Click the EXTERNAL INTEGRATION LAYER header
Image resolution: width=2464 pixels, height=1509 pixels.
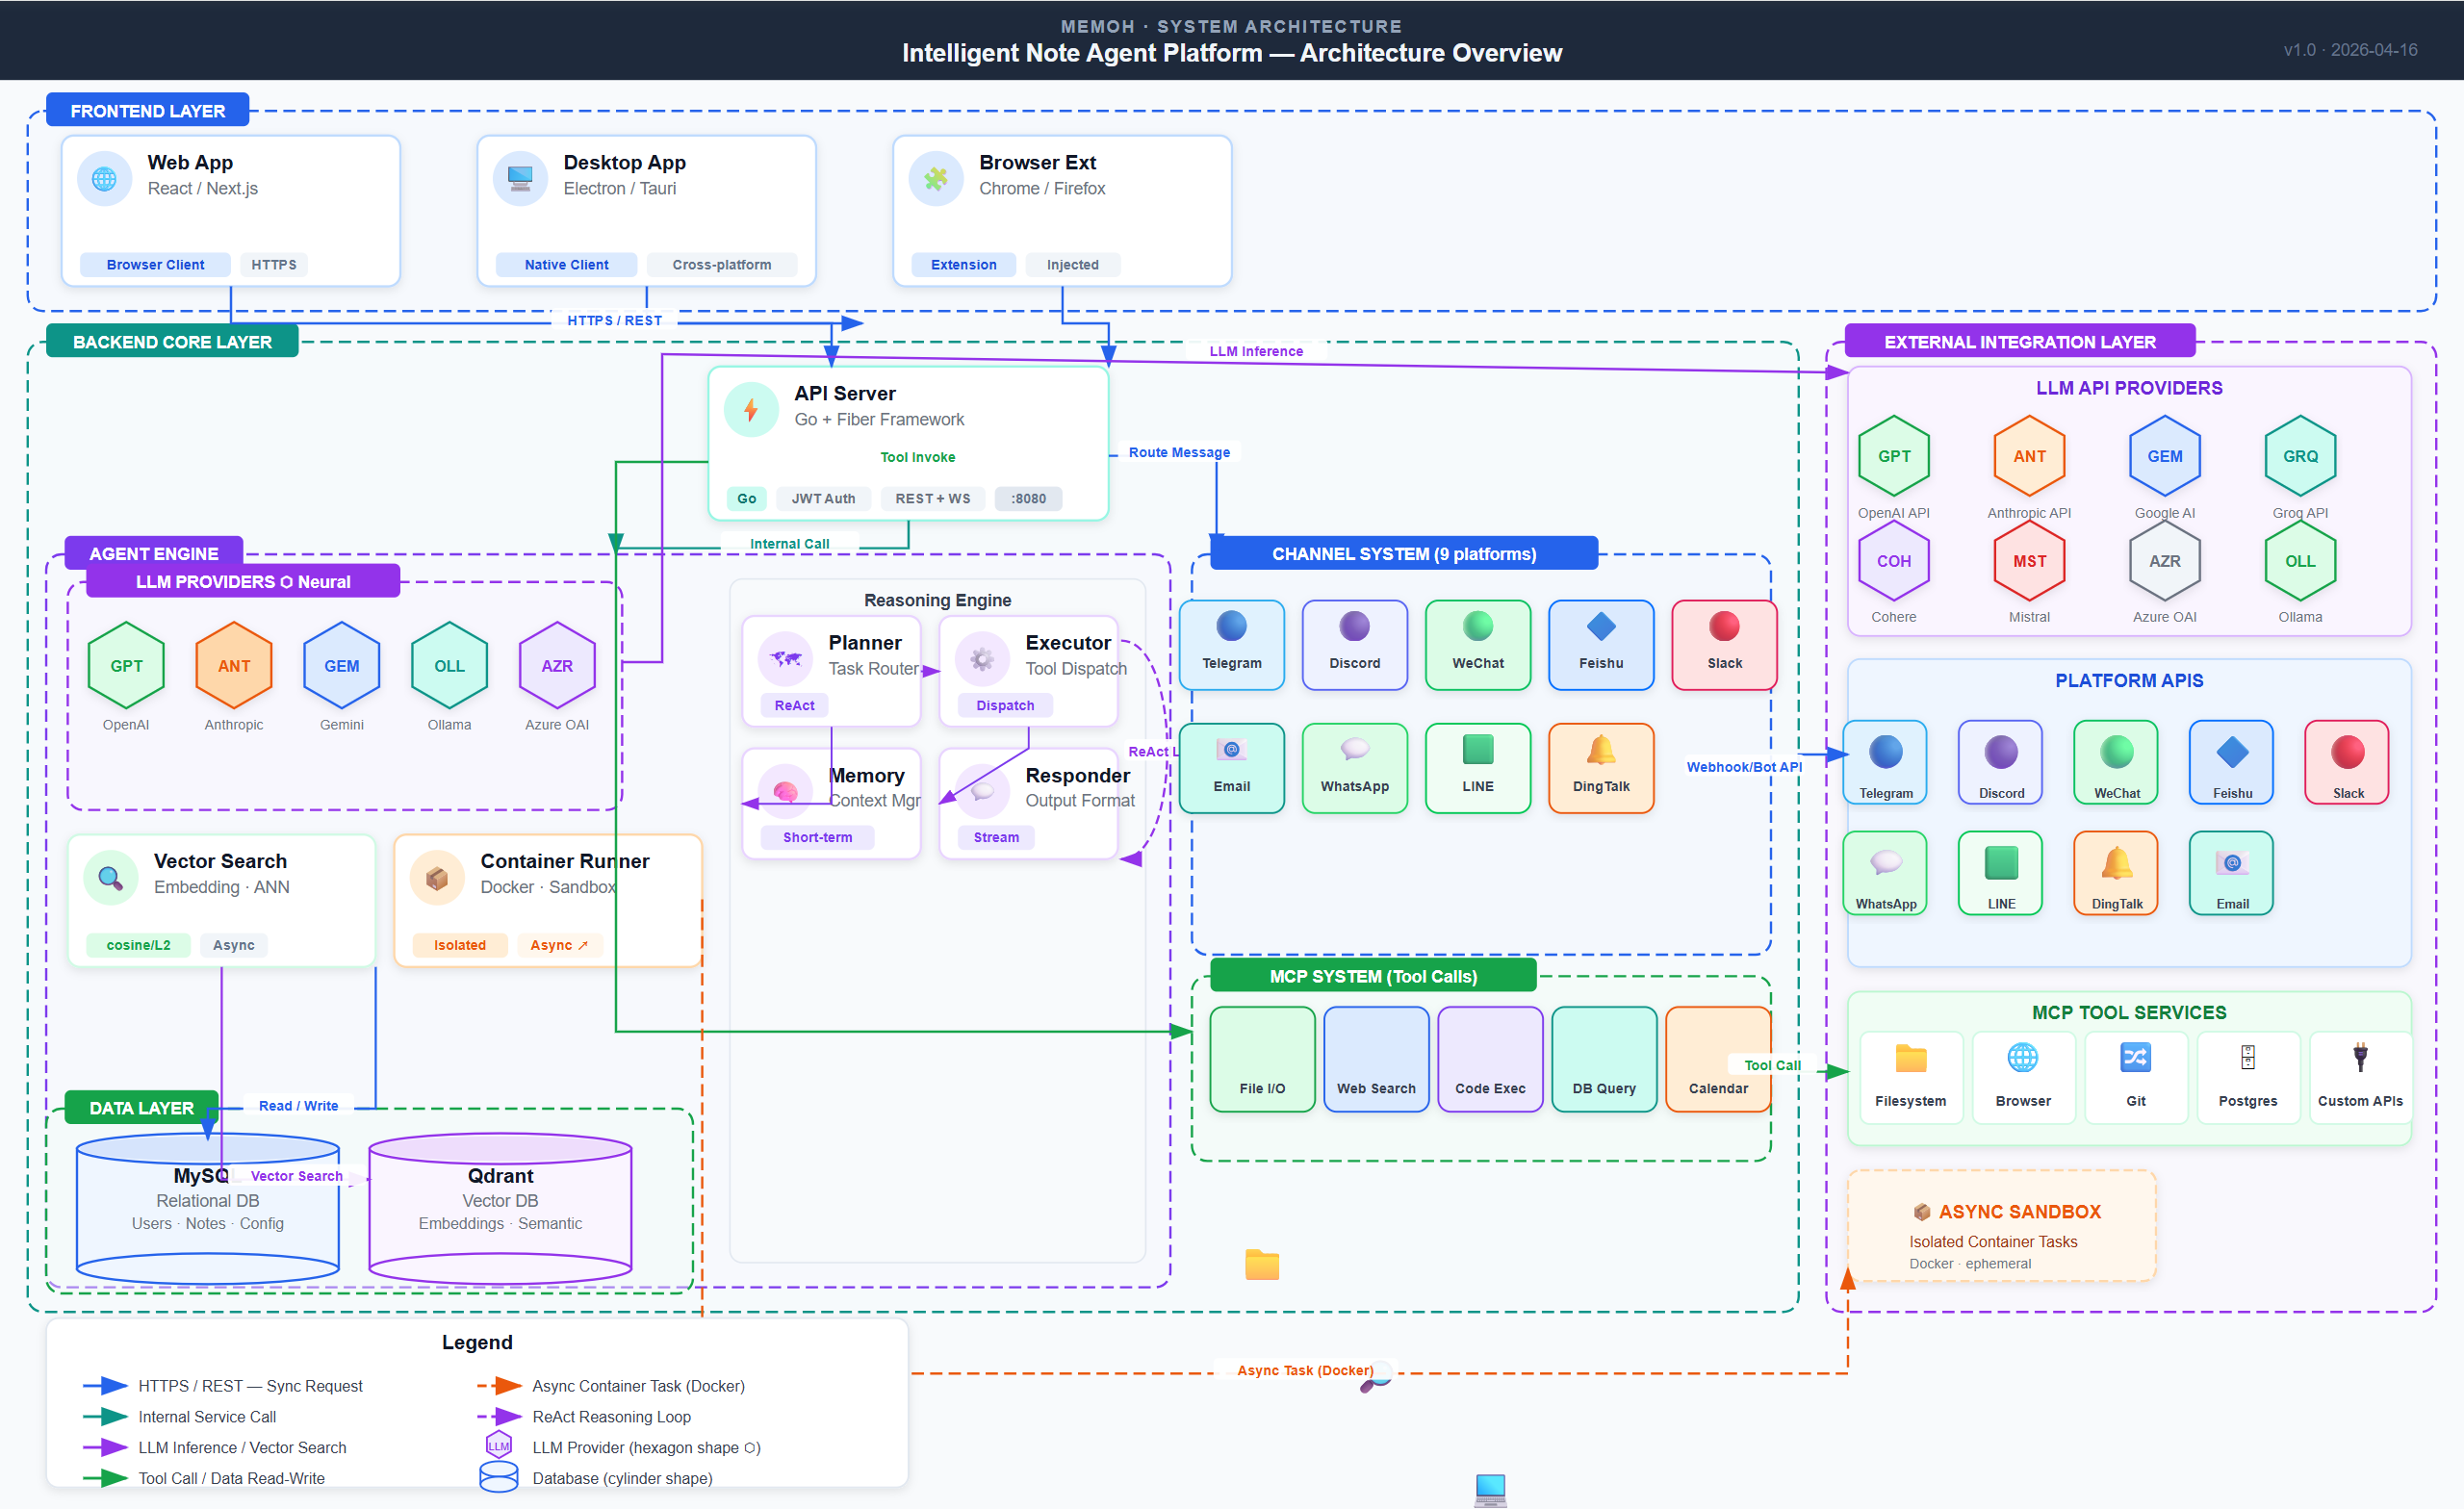pyautogui.click(x=2020, y=342)
